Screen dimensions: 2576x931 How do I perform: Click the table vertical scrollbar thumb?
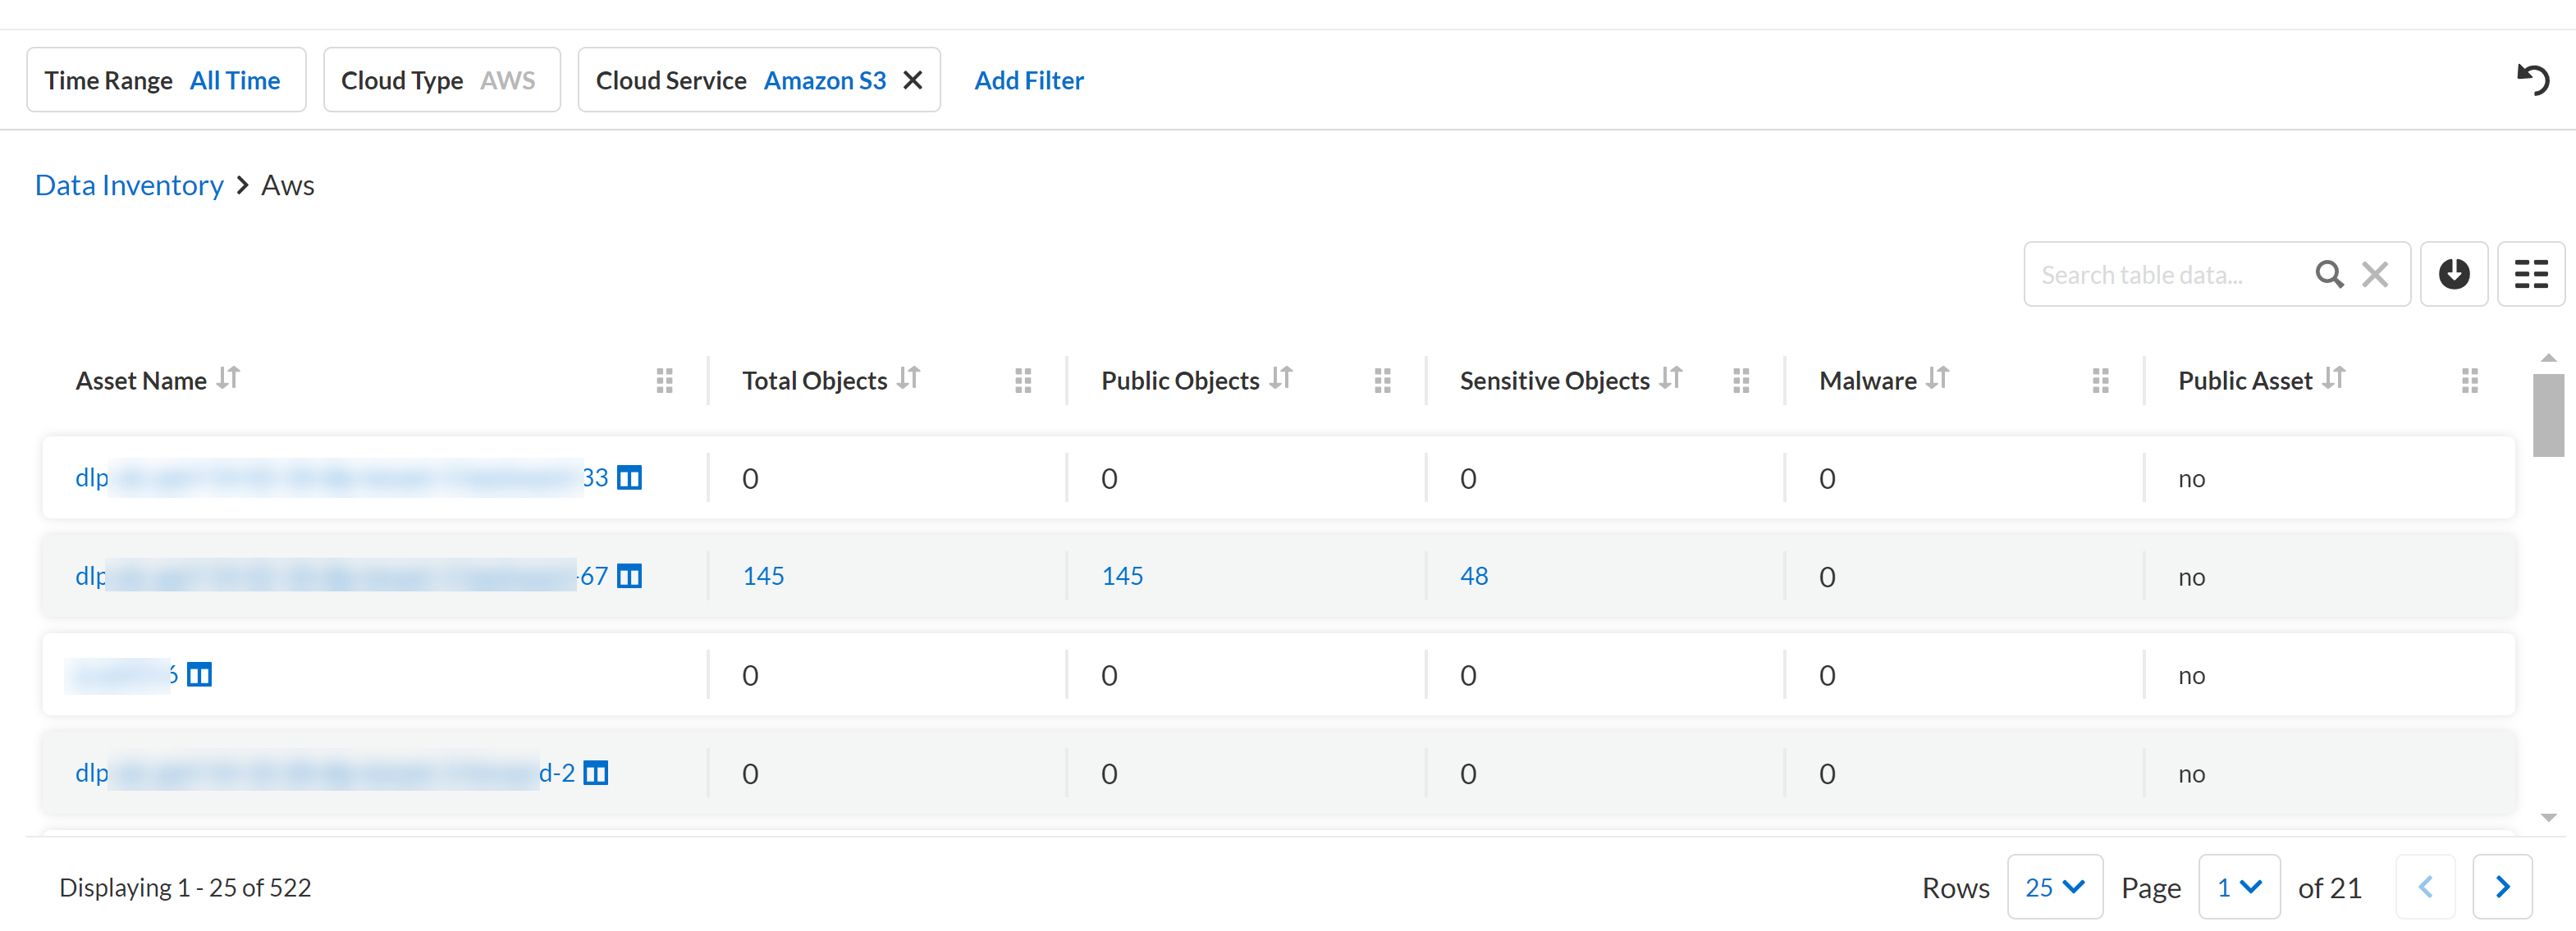[2548, 414]
